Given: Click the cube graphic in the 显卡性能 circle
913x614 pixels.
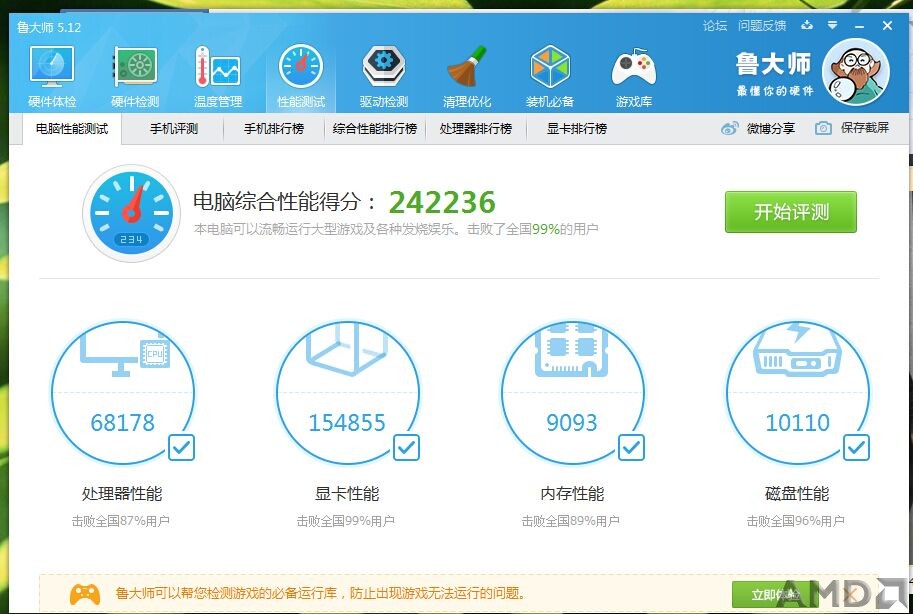Looking at the screenshot, I should tap(347, 351).
